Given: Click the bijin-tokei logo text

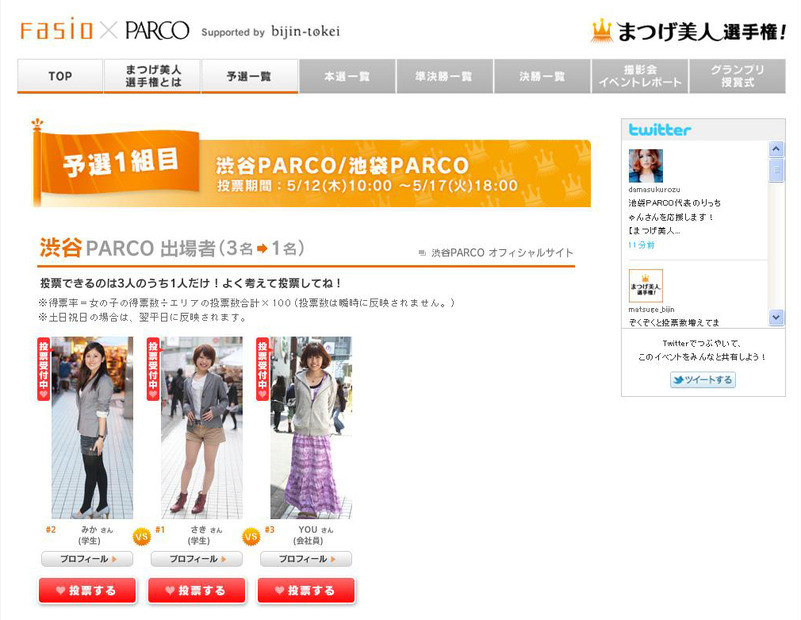Looking at the screenshot, I should (x=305, y=32).
